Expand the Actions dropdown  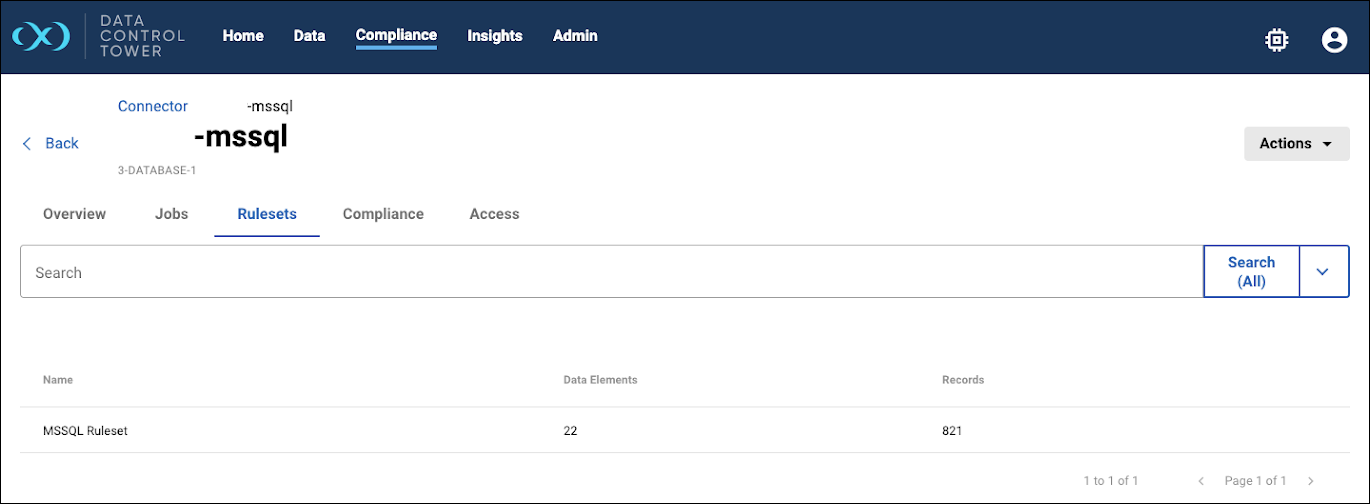tap(1296, 143)
